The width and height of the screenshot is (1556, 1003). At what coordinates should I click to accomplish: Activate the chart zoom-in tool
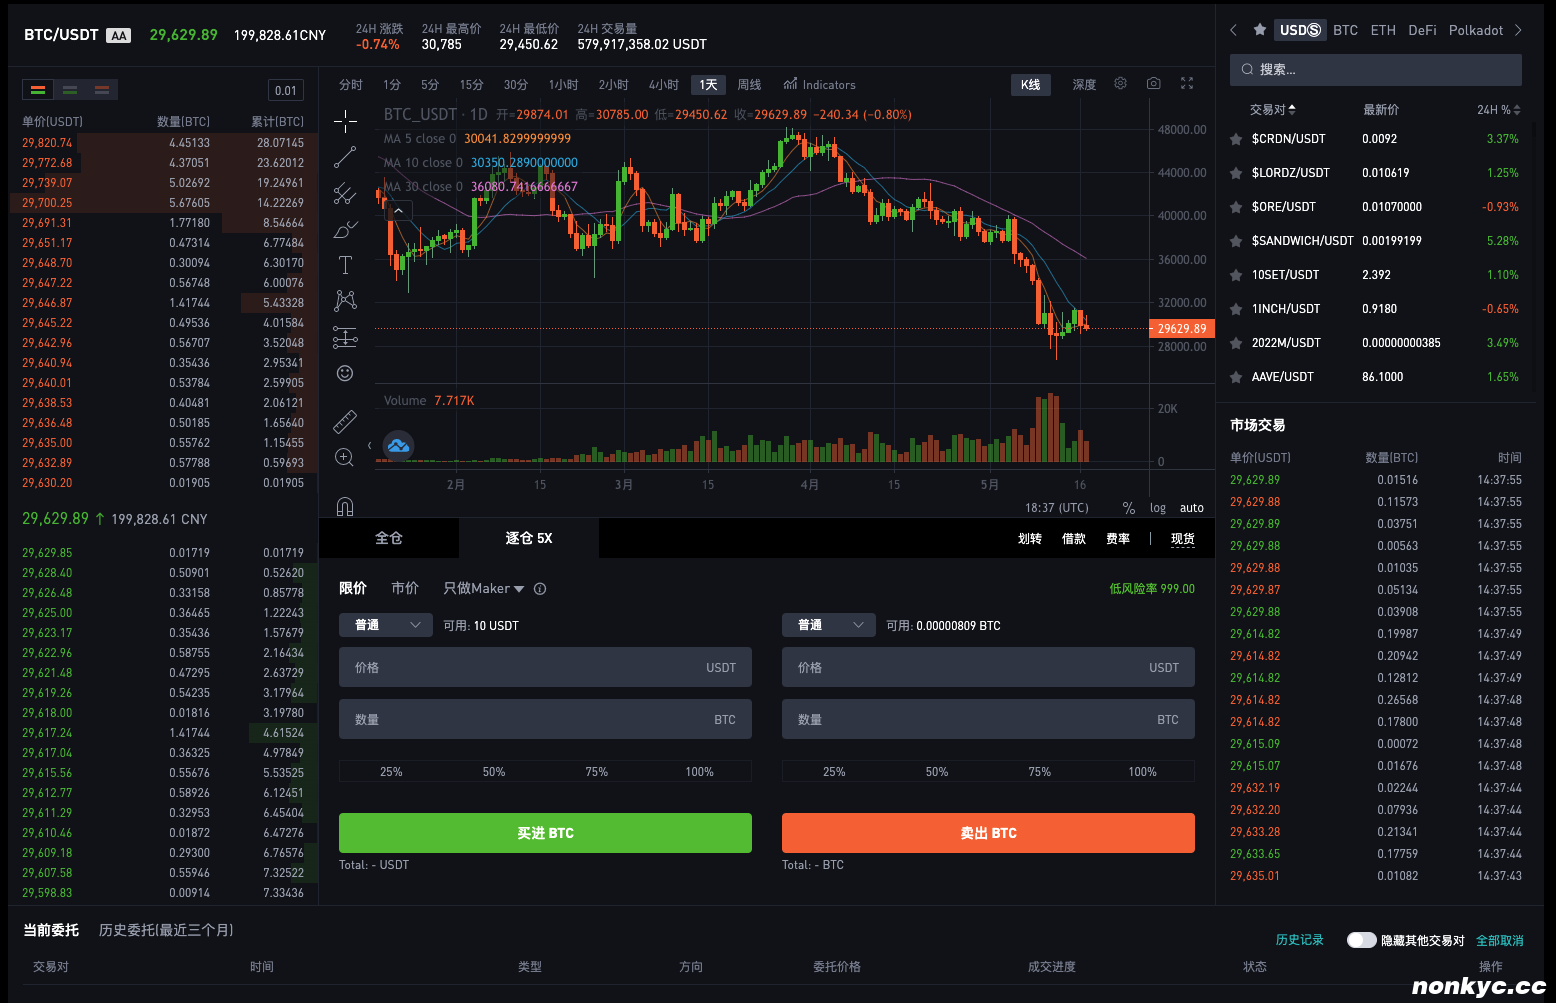(x=345, y=458)
